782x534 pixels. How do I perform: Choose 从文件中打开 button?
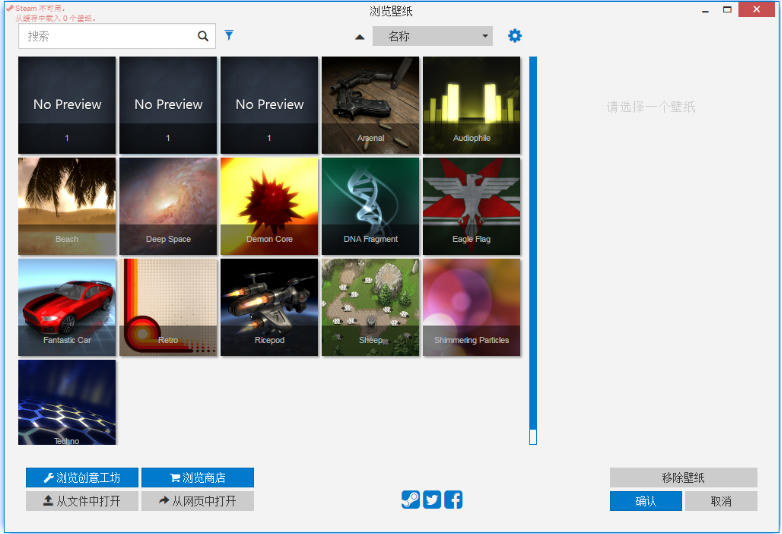[x=82, y=501]
